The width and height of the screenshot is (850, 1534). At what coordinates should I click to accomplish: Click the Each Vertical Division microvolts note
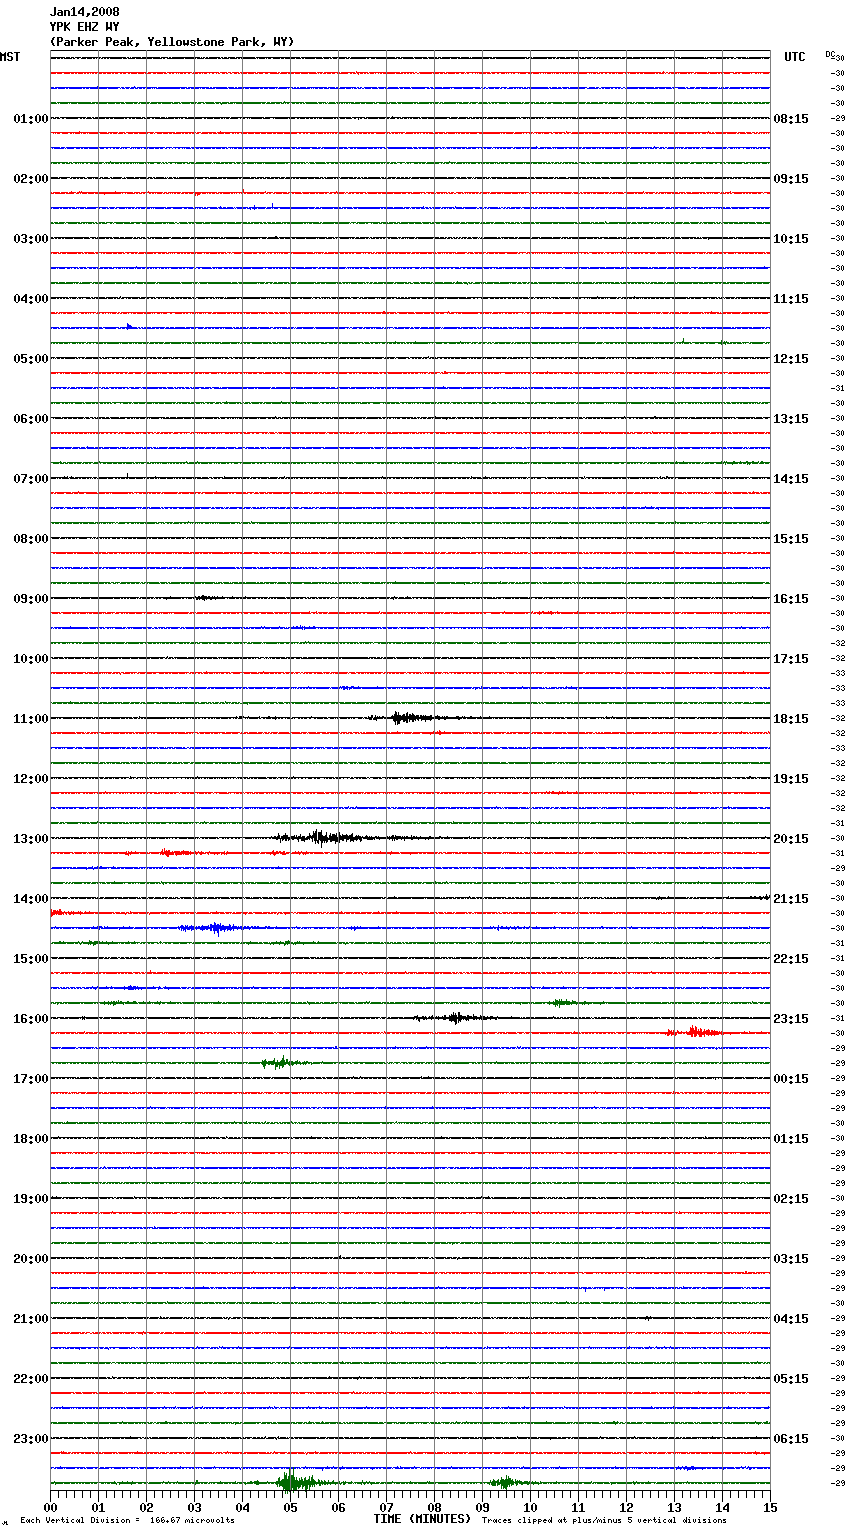coord(127,1521)
